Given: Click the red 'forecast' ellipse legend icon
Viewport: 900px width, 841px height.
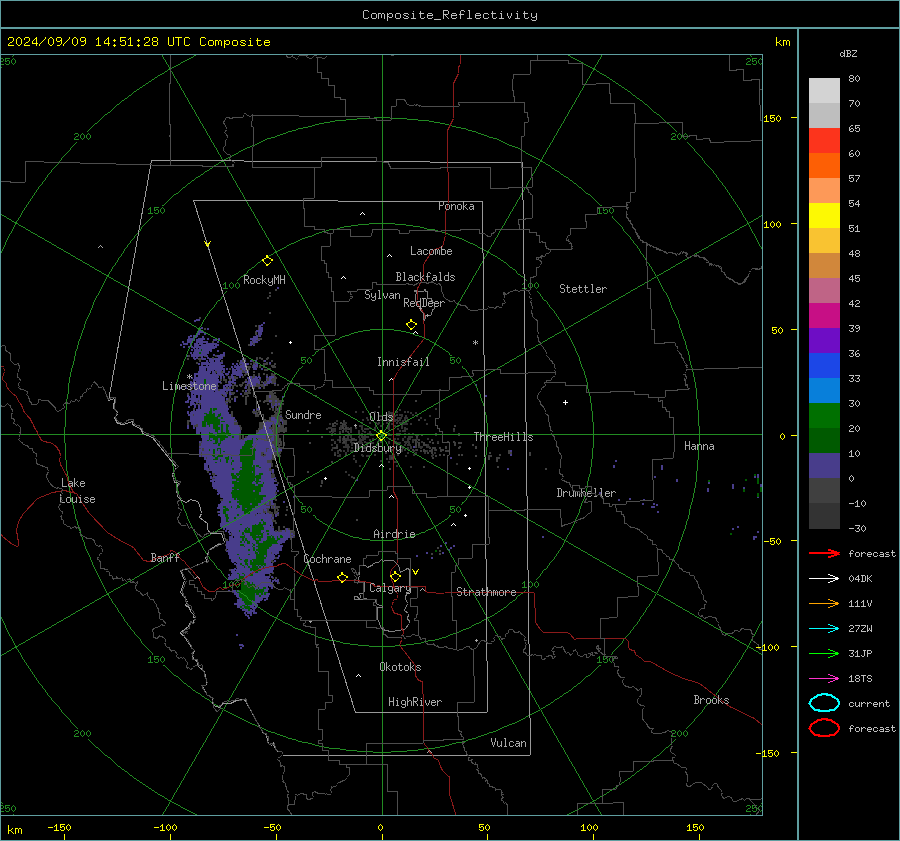Looking at the screenshot, I should (824, 728).
